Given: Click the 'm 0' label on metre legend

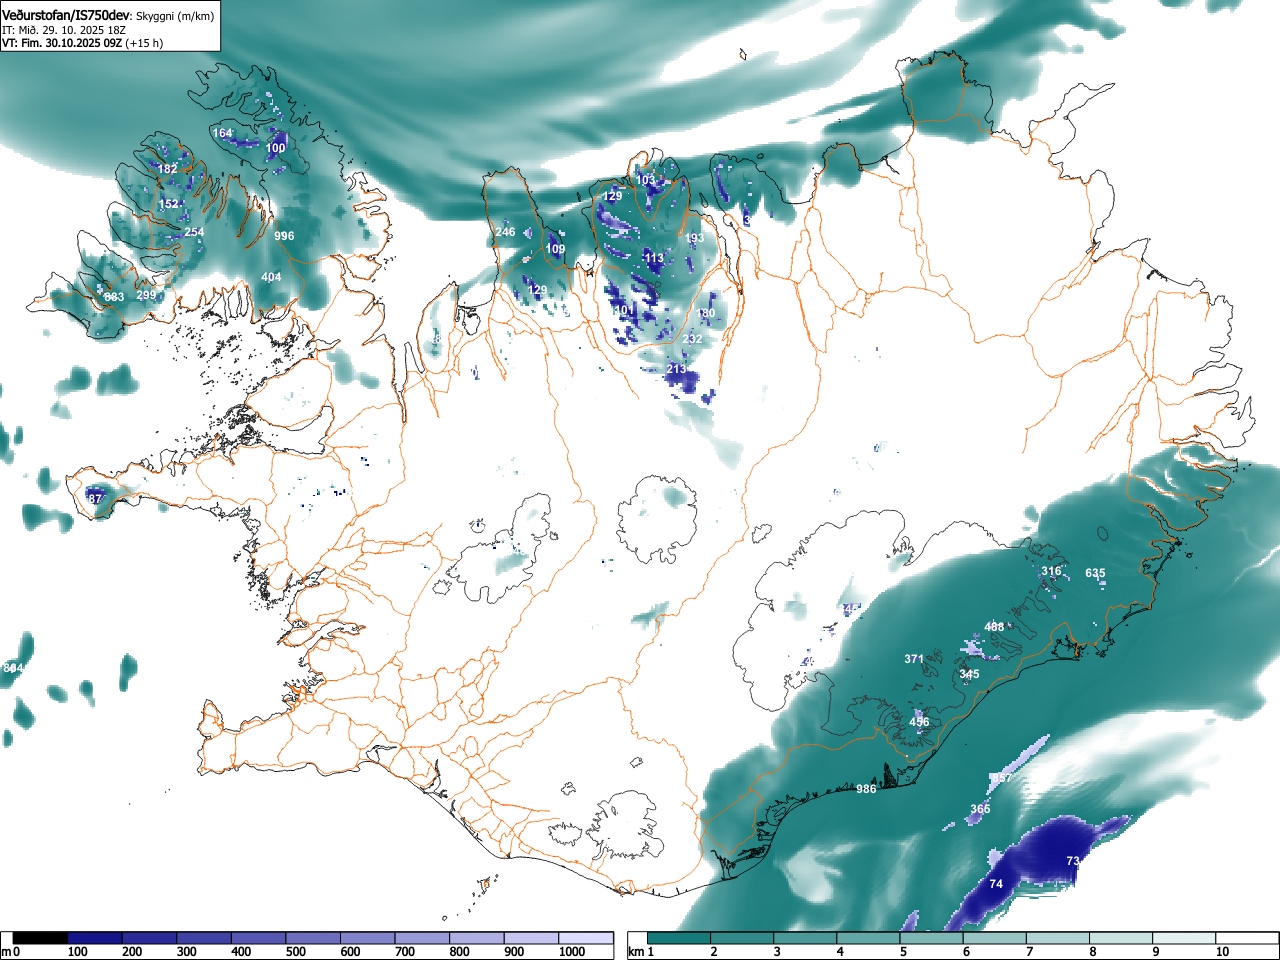Looking at the screenshot, I should (x=11, y=952).
